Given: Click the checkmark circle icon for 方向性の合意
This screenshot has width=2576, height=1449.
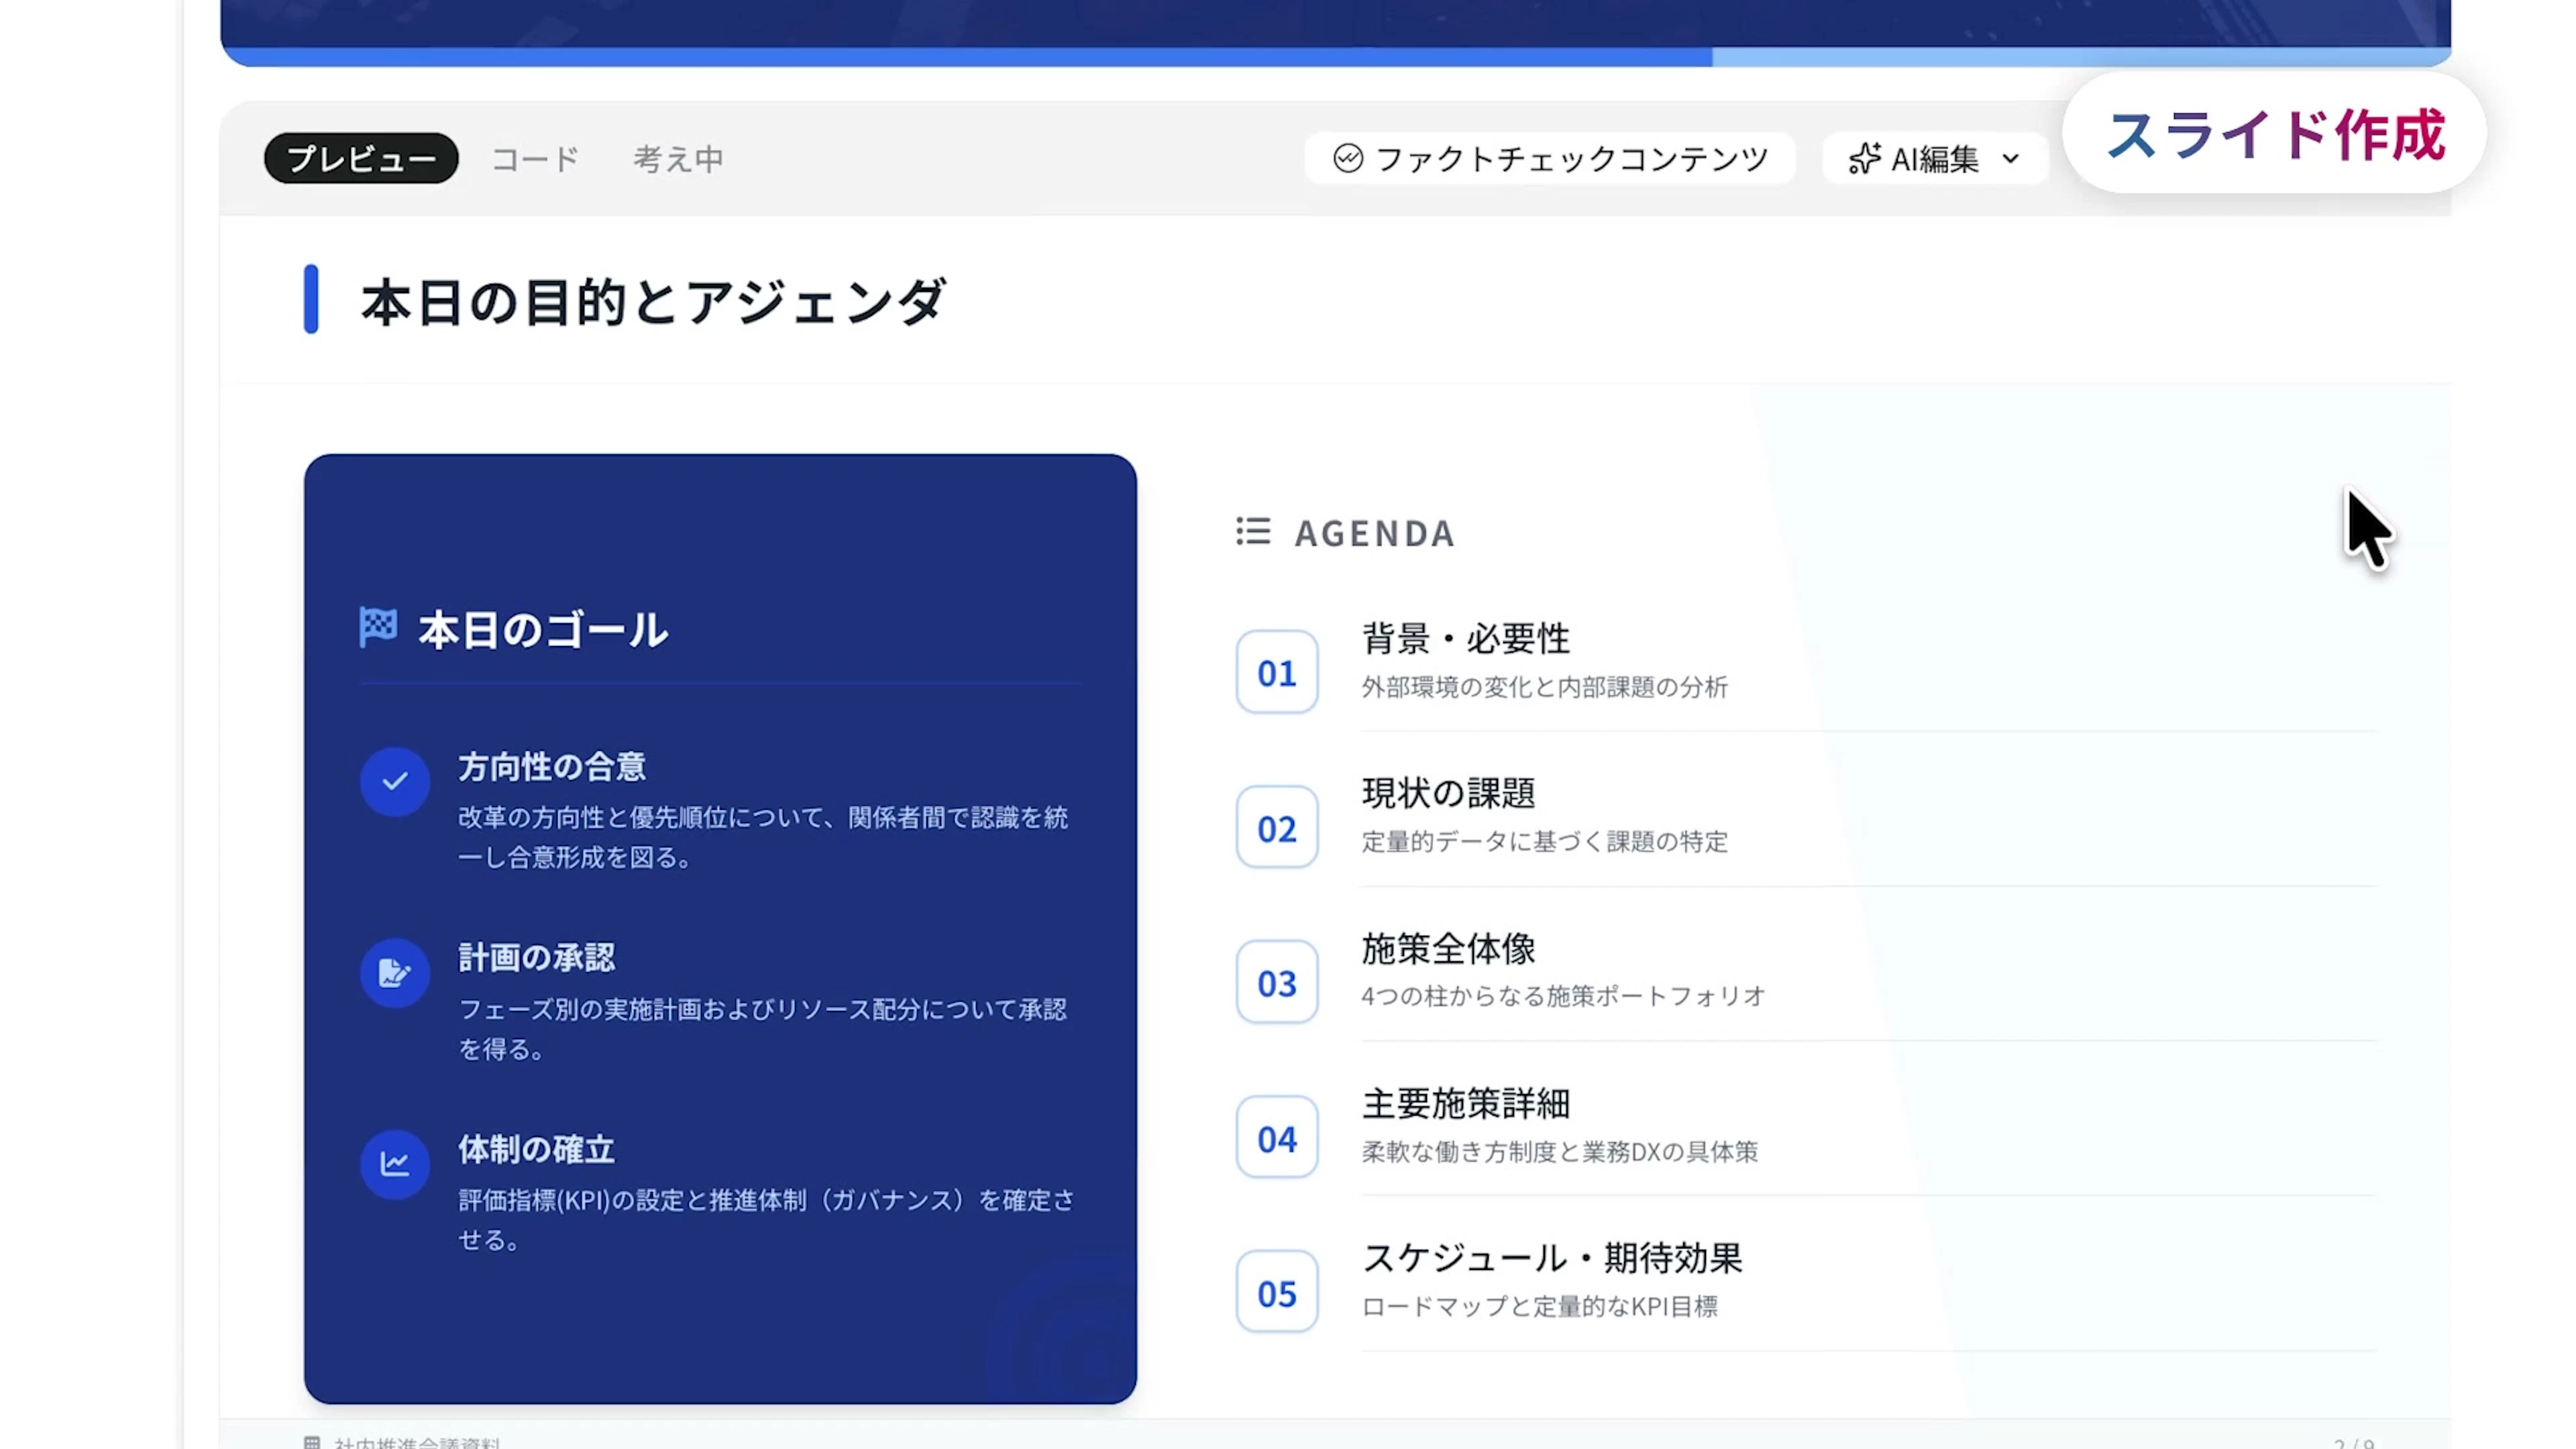Looking at the screenshot, I should point(395,781).
